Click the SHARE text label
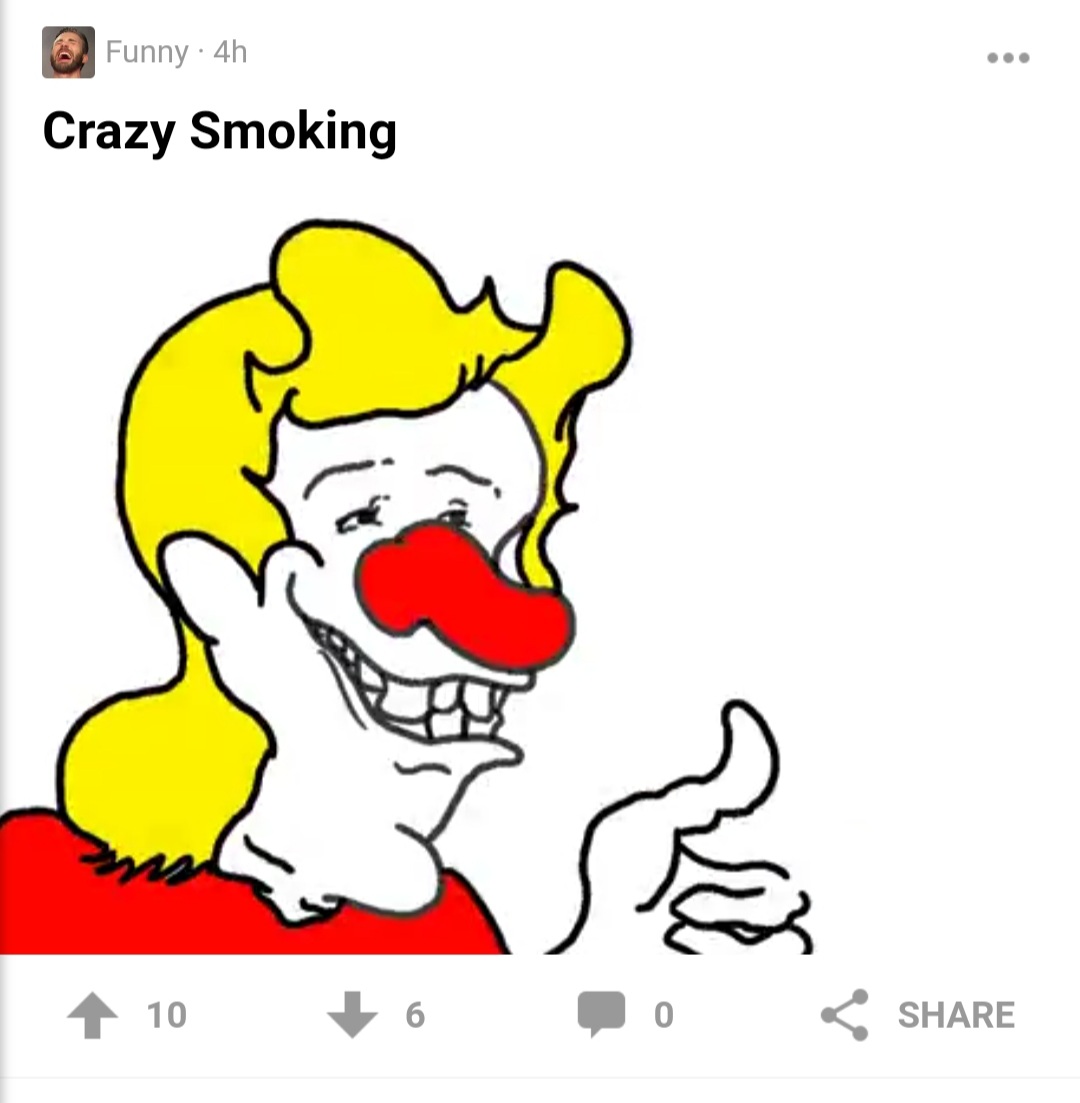 coord(956,1015)
